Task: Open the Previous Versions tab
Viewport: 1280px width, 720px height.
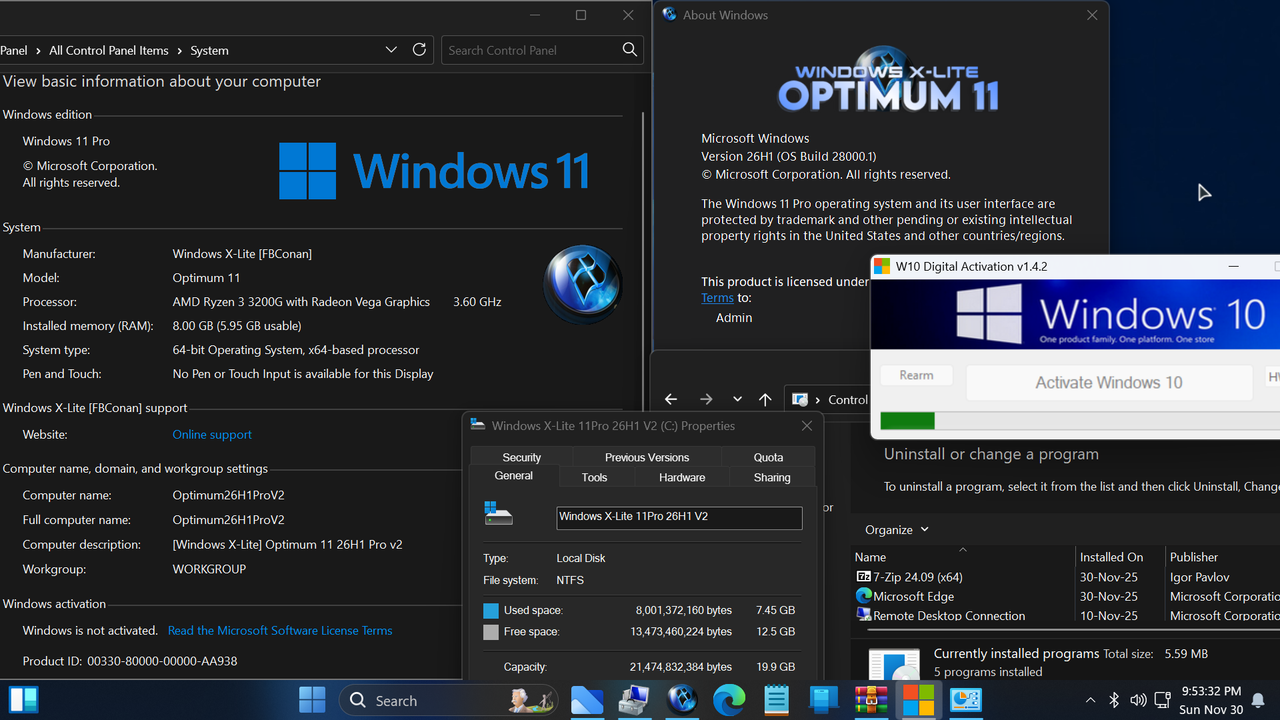Action: pos(646,457)
